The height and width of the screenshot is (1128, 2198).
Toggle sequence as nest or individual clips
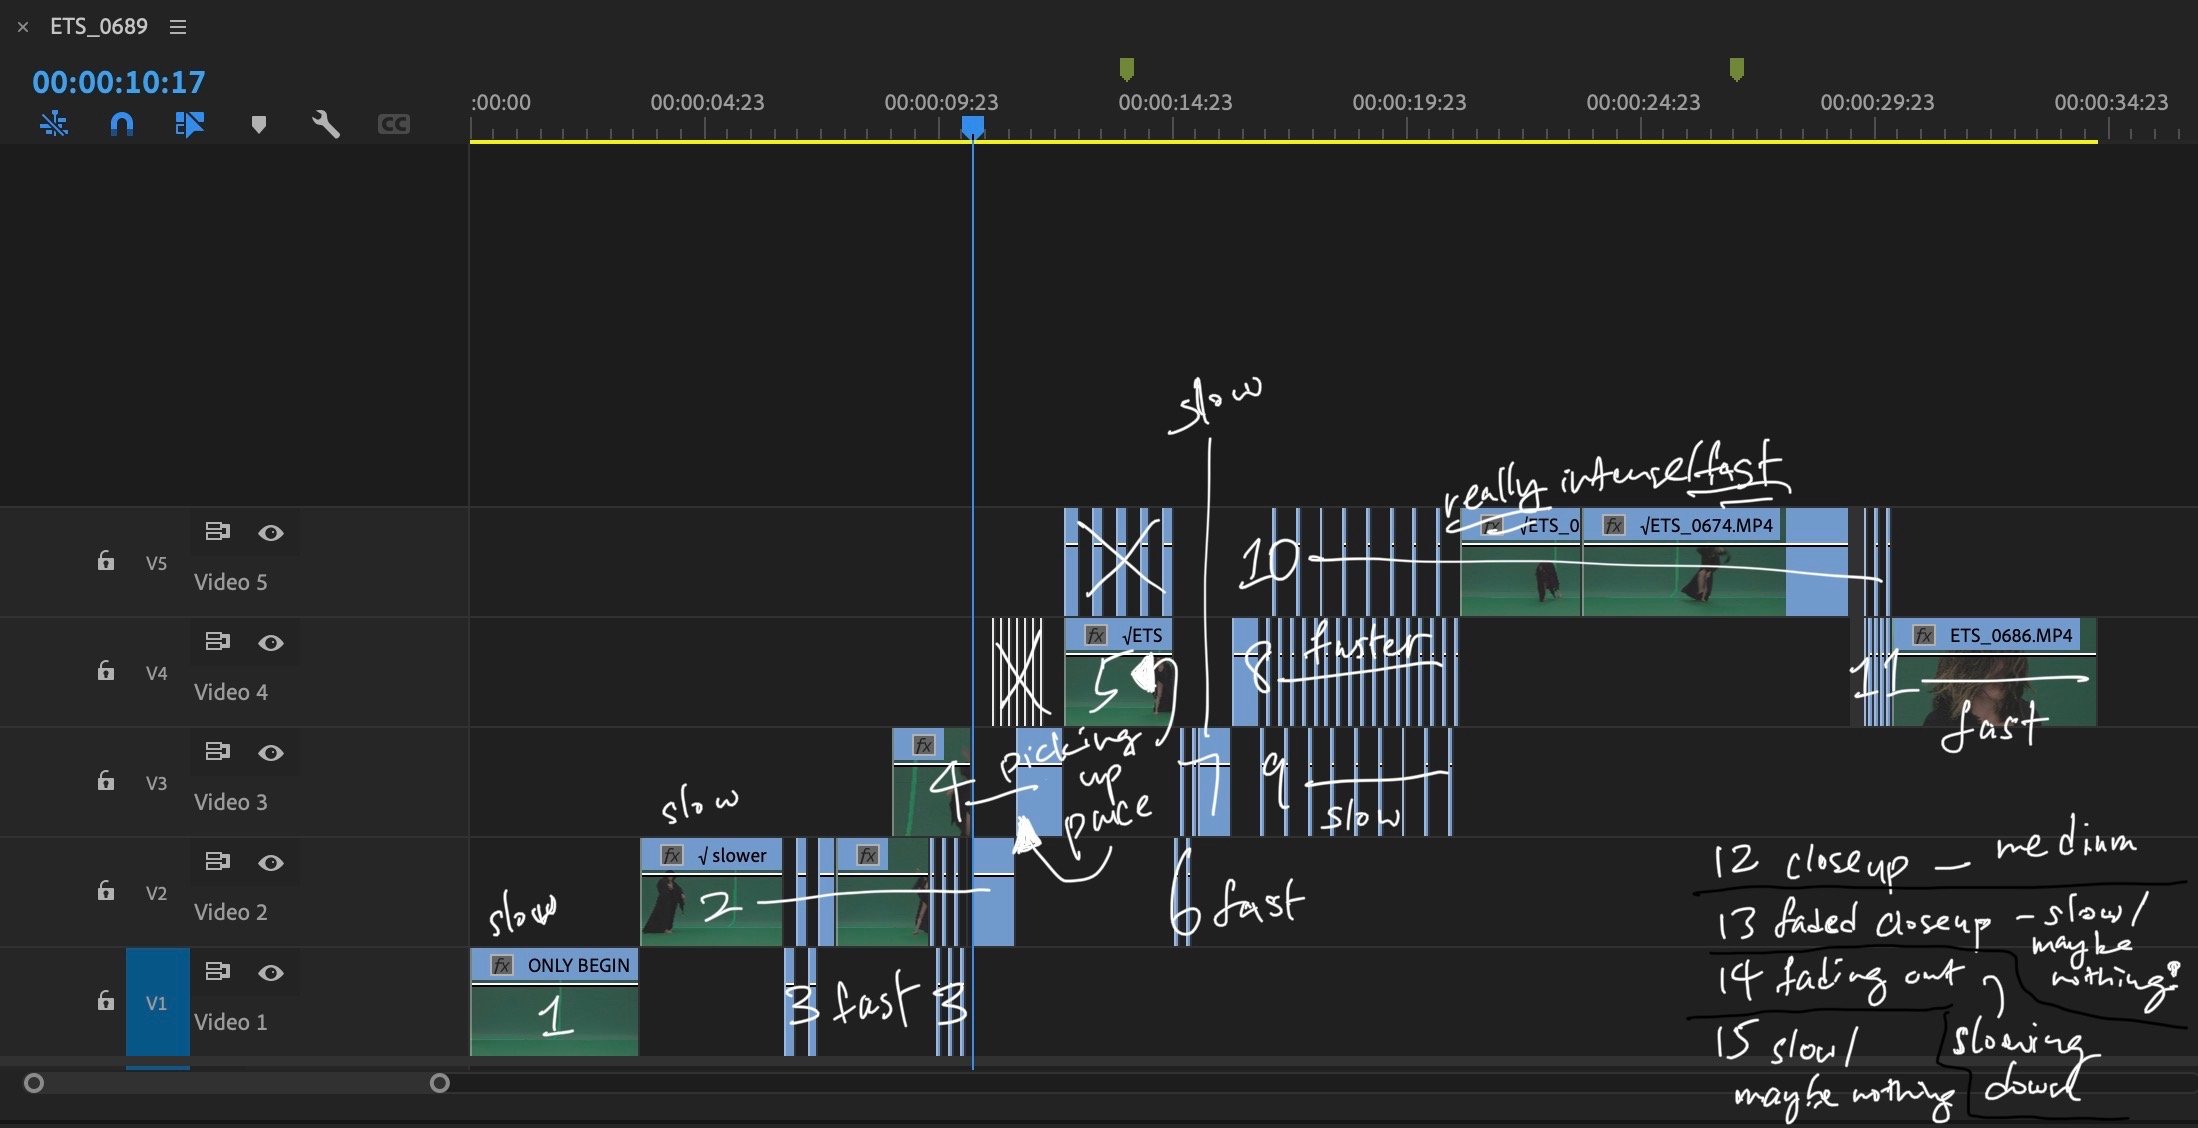point(54,124)
